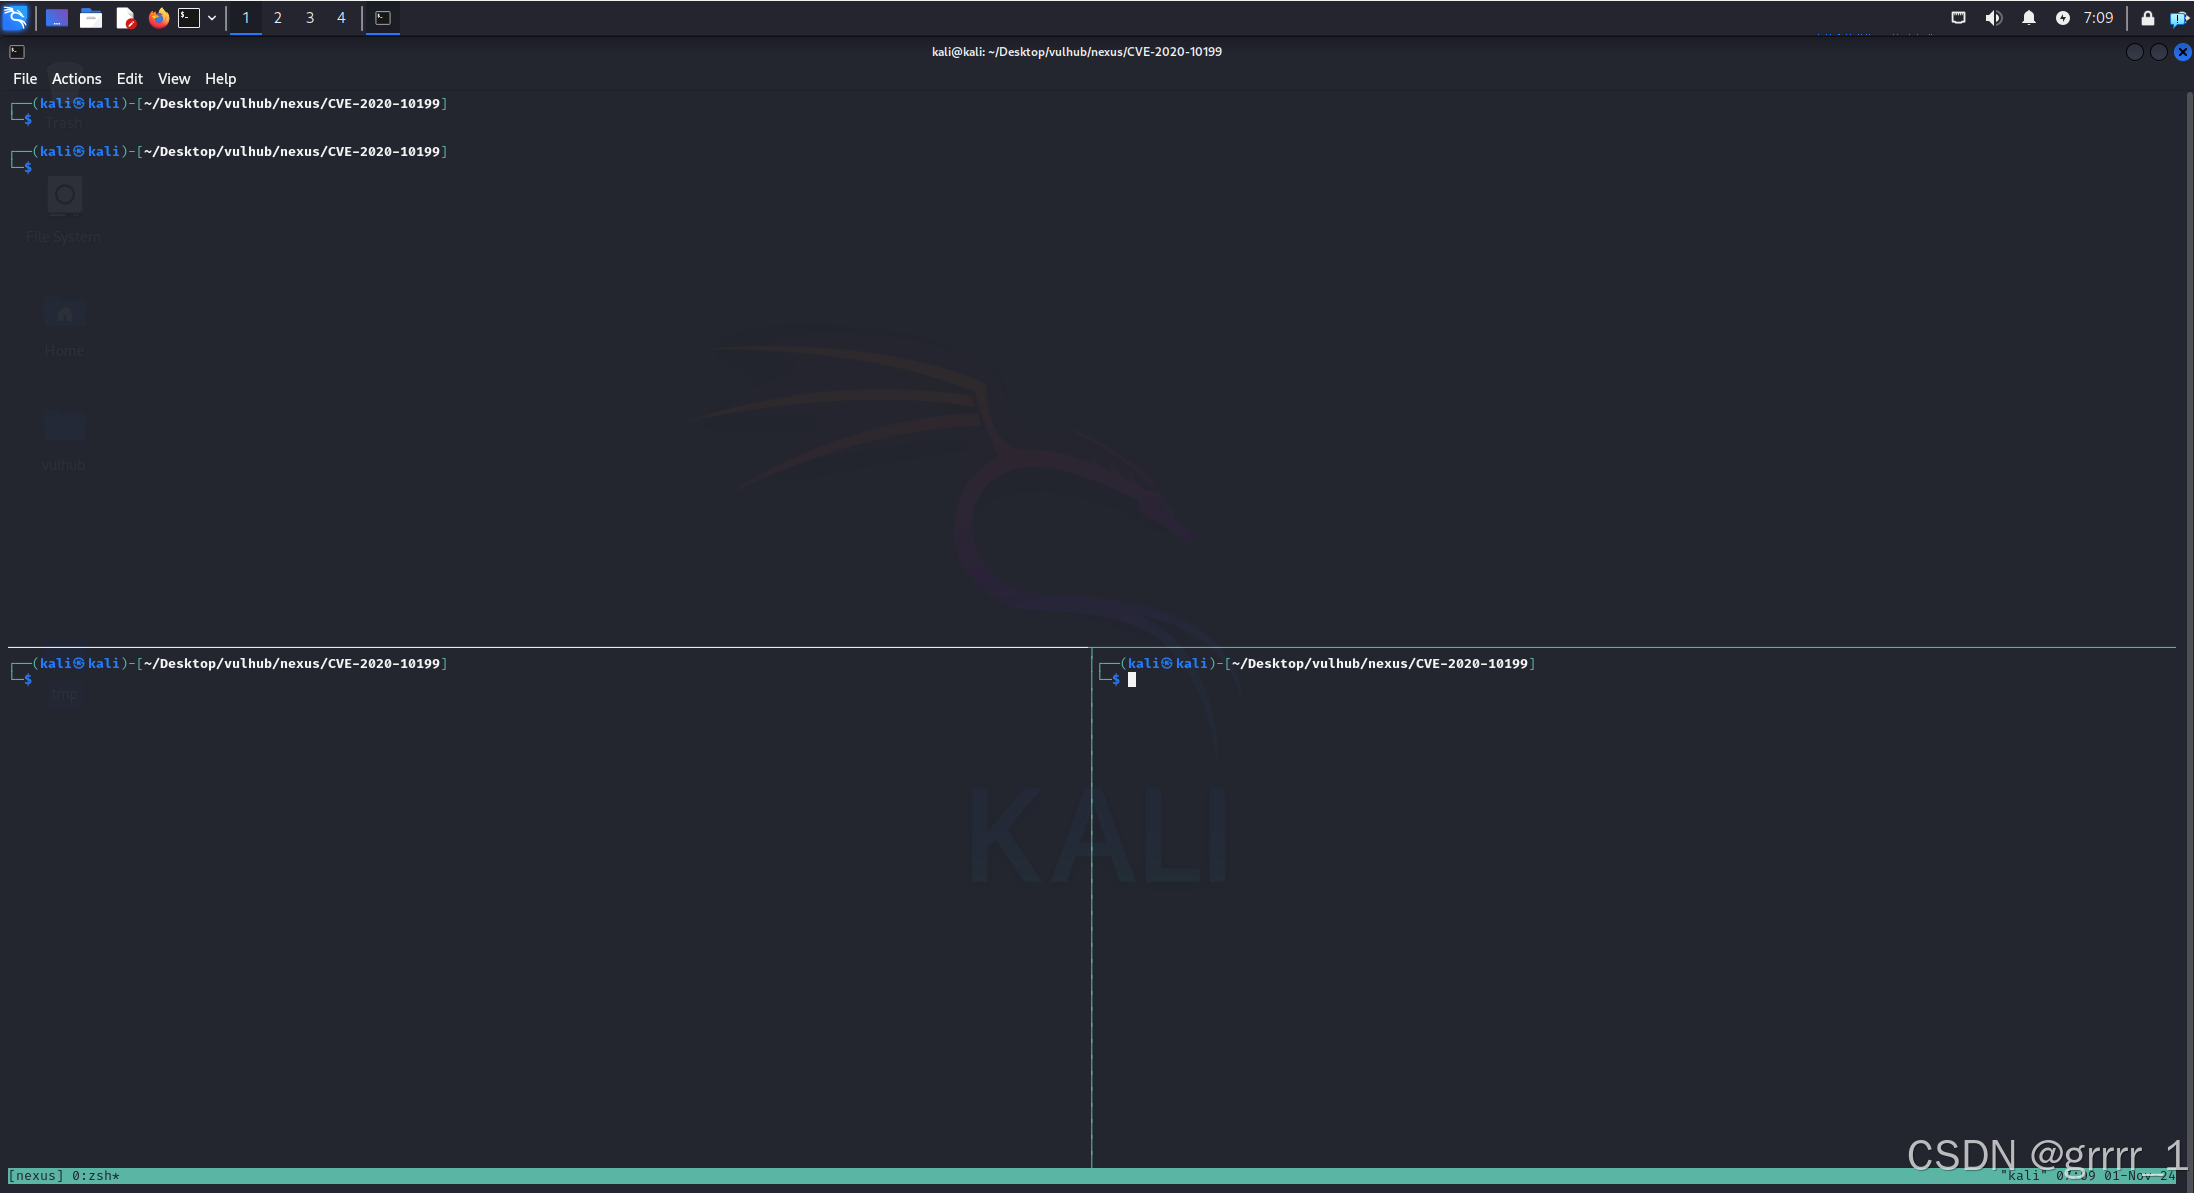Open the File menu in the terminal
2194x1193 pixels.
(25, 79)
